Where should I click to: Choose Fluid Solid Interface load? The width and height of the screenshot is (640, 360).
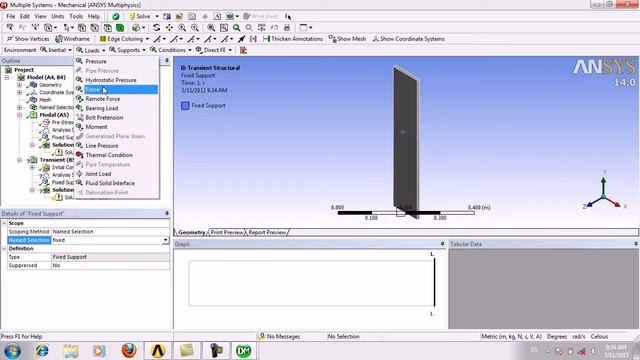(117, 183)
